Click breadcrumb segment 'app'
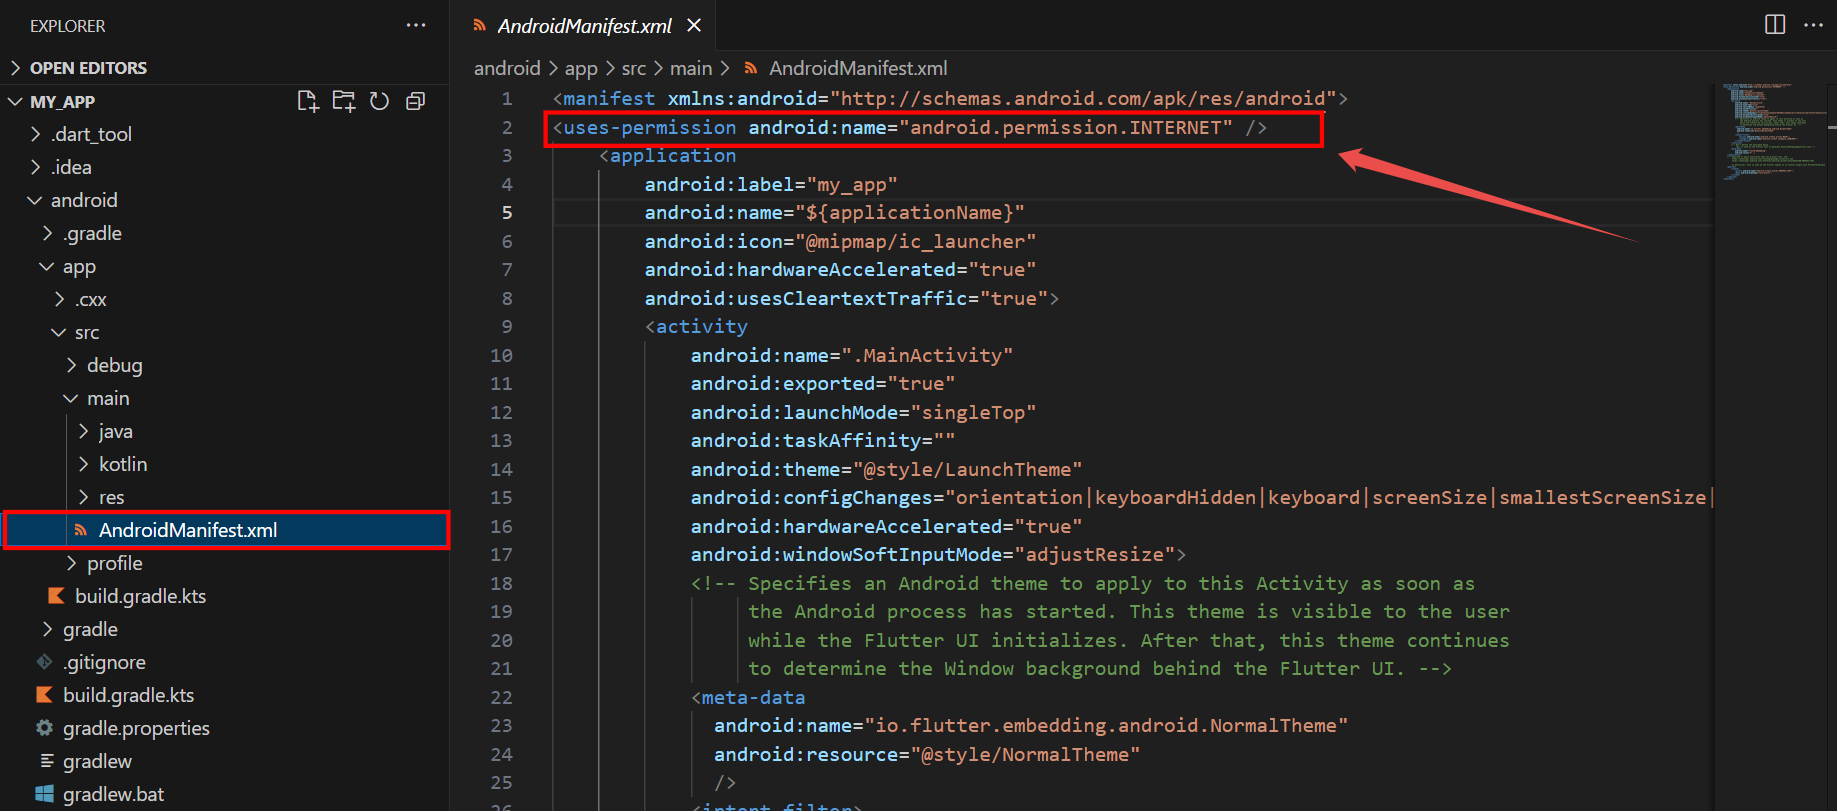 click(x=581, y=68)
